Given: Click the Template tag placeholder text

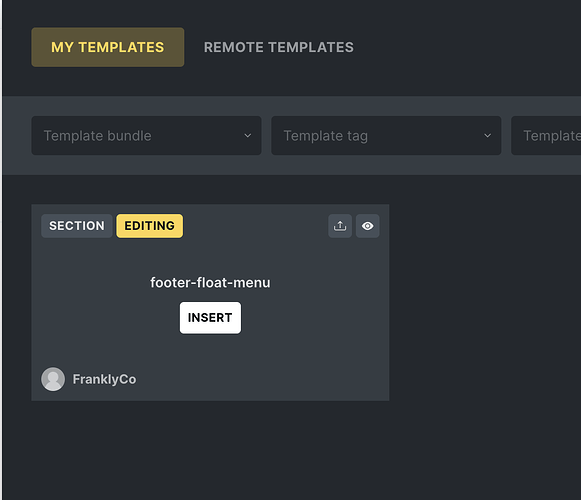Looking at the screenshot, I should pos(326,136).
